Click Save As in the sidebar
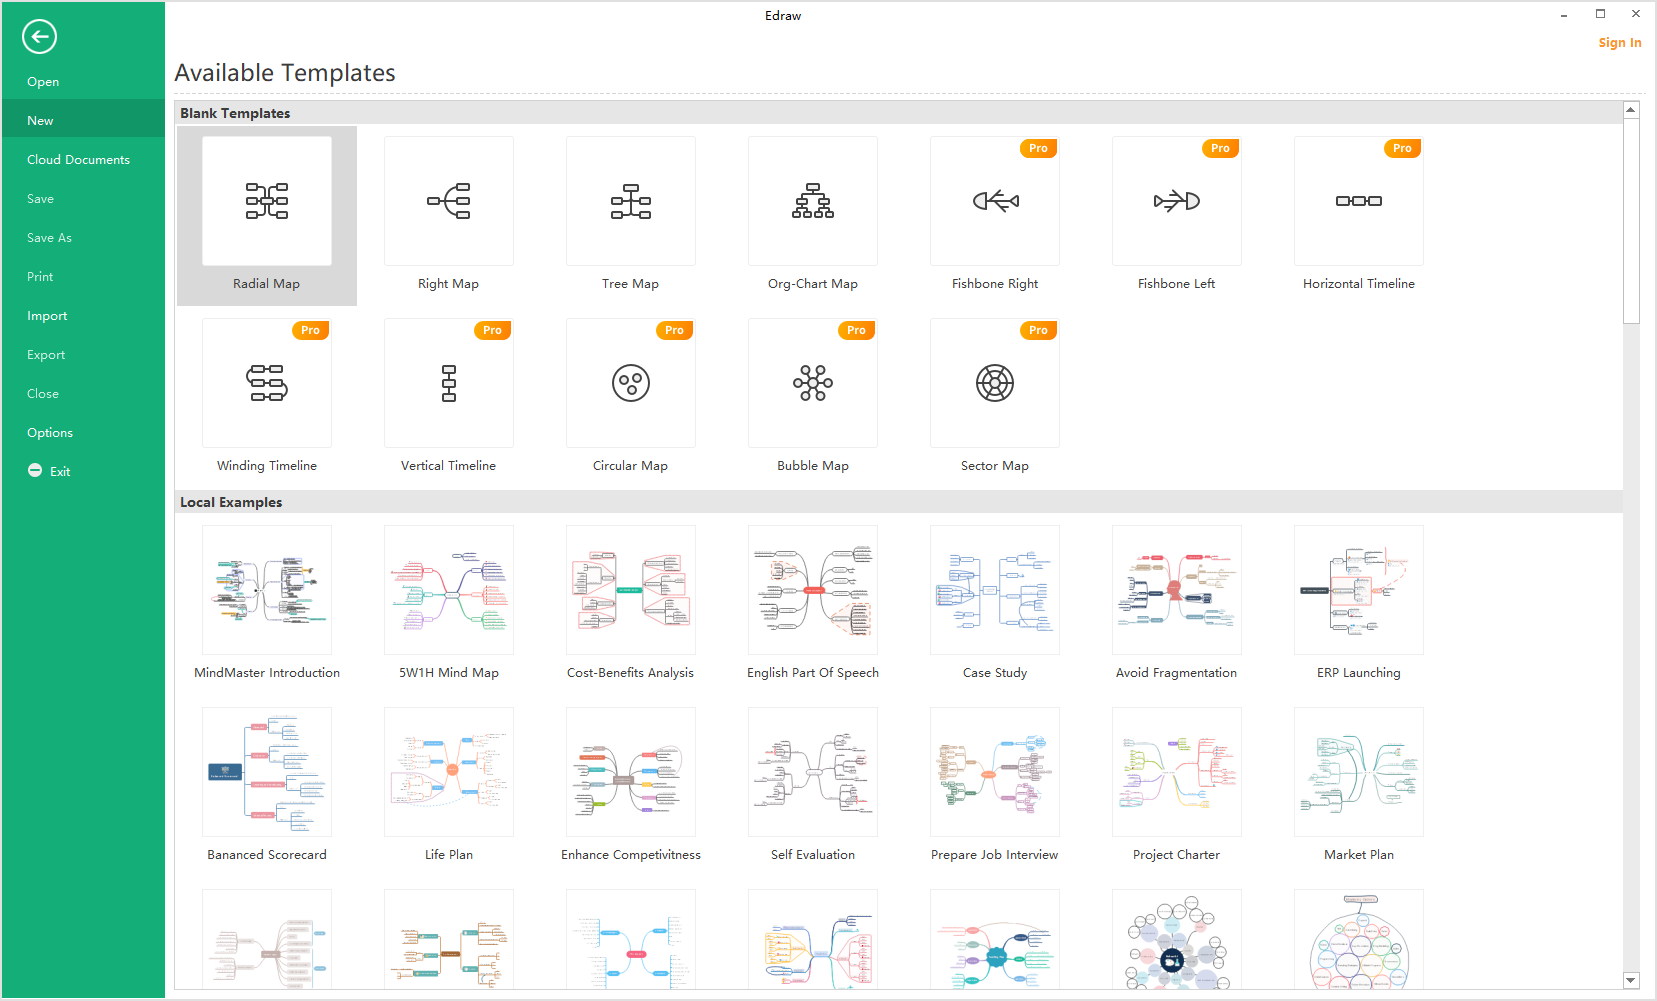Screen dimensions: 1657x1001 pyautogui.click(x=49, y=238)
